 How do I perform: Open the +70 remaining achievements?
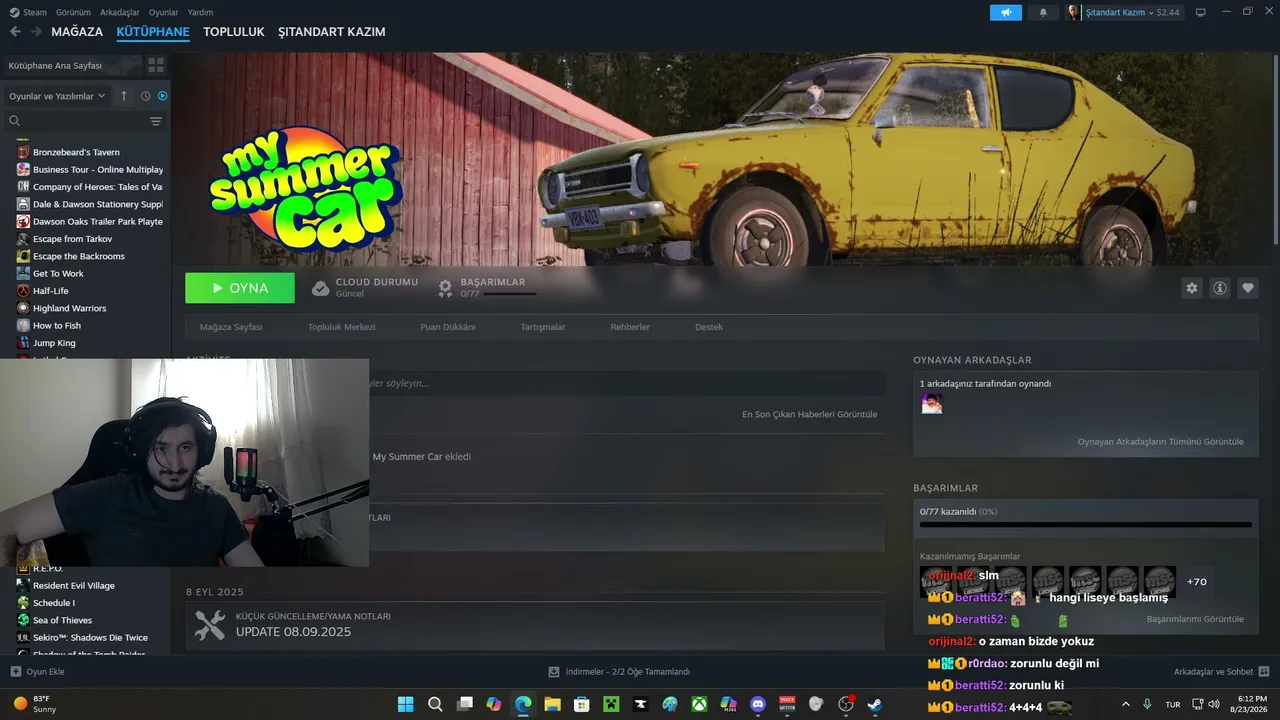pyautogui.click(x=1196, y=582)
